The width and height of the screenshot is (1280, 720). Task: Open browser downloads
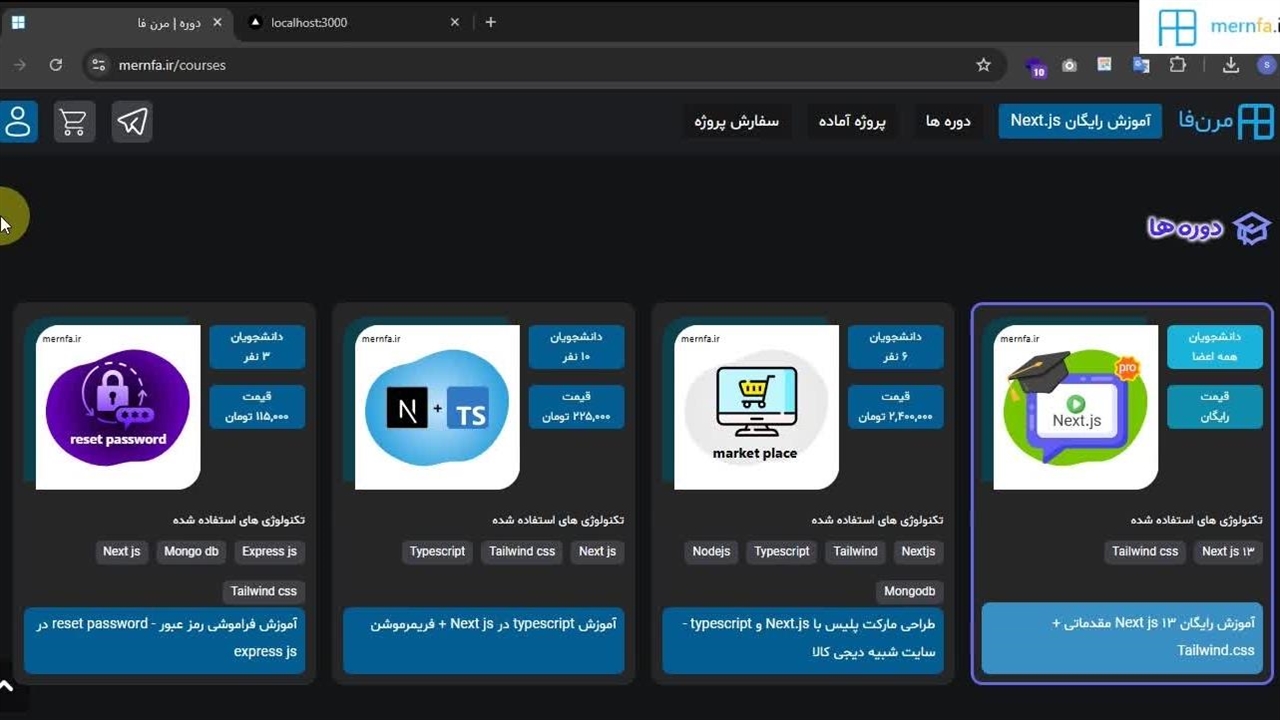tap(1231, 65)
